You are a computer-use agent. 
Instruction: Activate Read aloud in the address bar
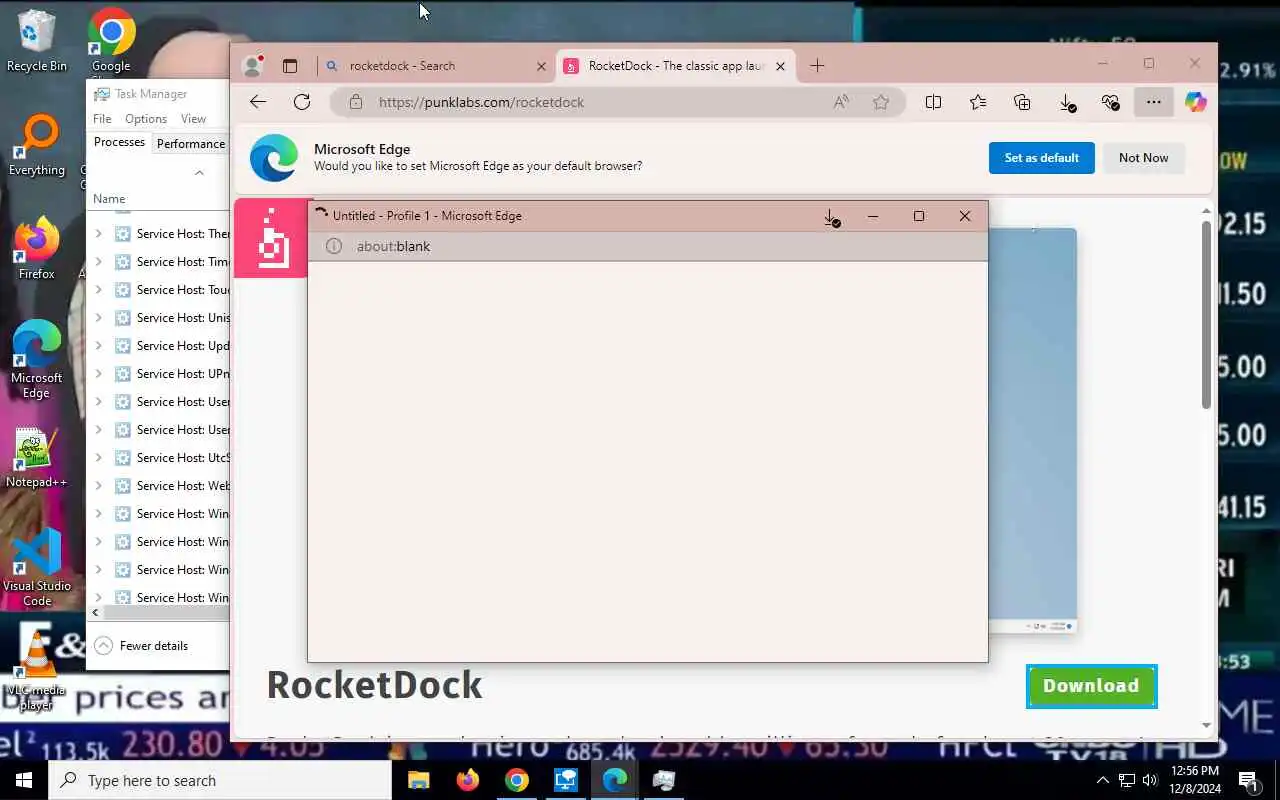pos(841,102)
